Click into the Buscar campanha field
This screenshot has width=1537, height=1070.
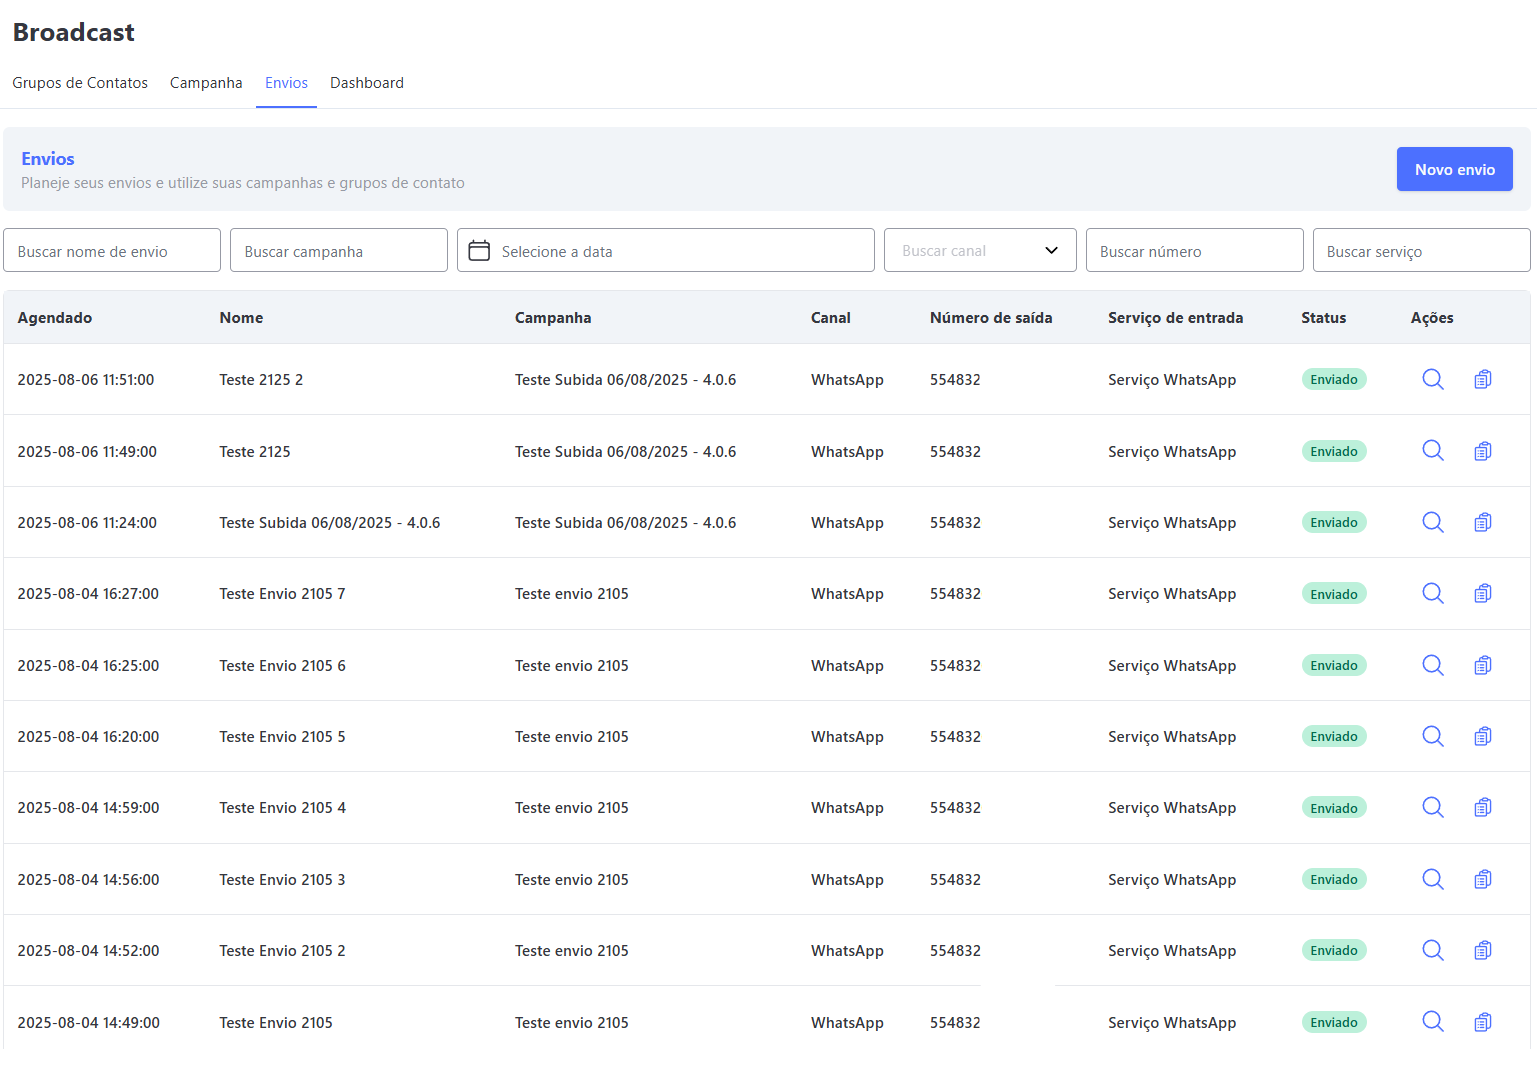[x=338, y=251]
